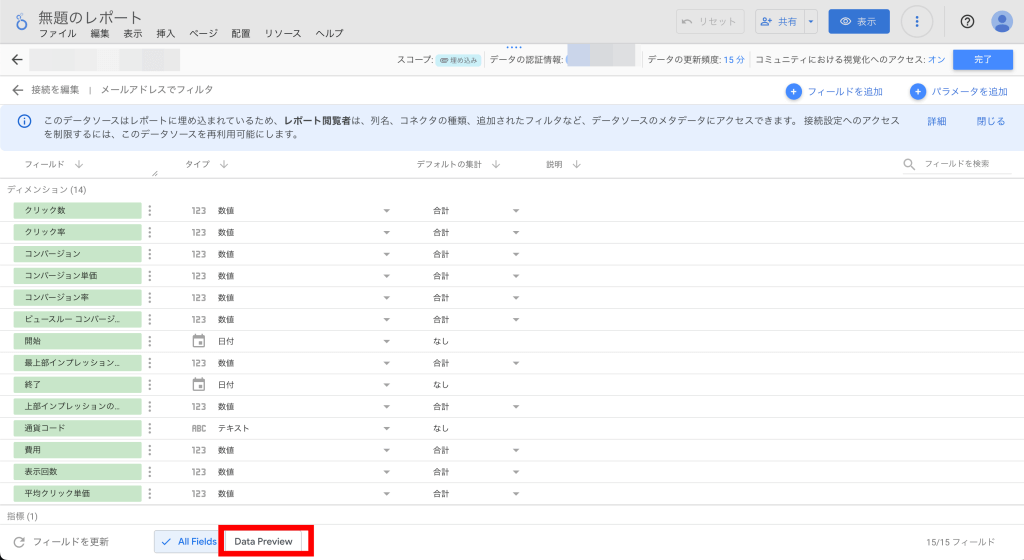Toggle コミュニティにおける視覚化へのアクセス オン setting
The width and height of the screenshot is (1024, 560).
(x=936, y=59)
